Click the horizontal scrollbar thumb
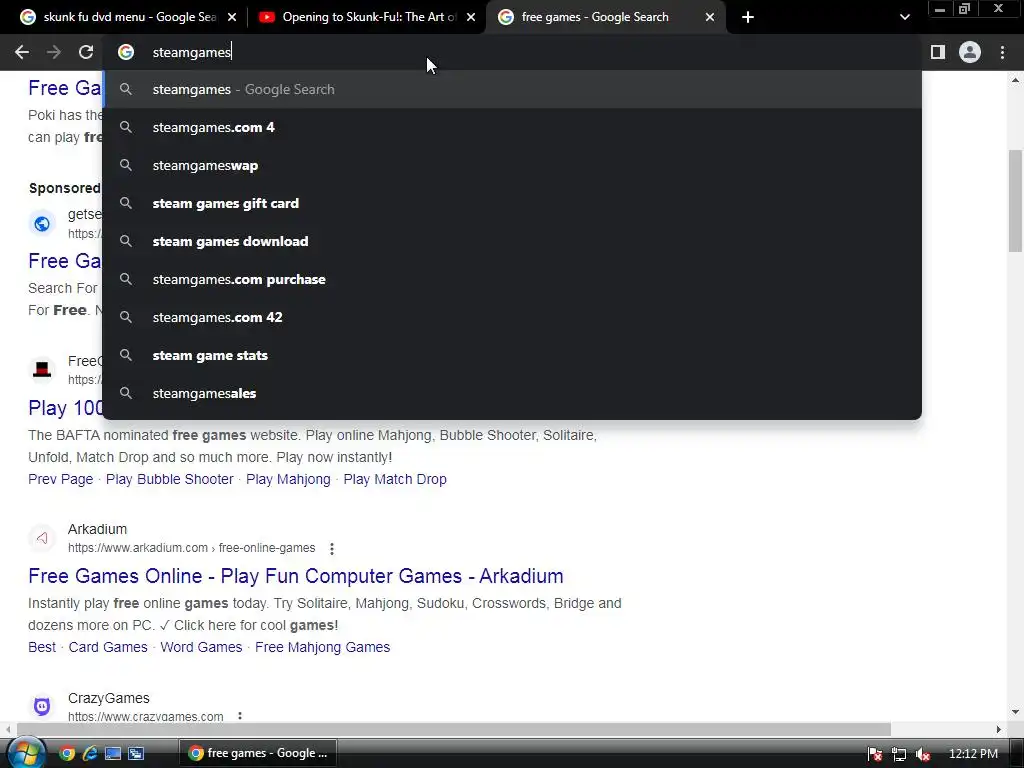1024x768 pixels. click(x=454, y=729)
